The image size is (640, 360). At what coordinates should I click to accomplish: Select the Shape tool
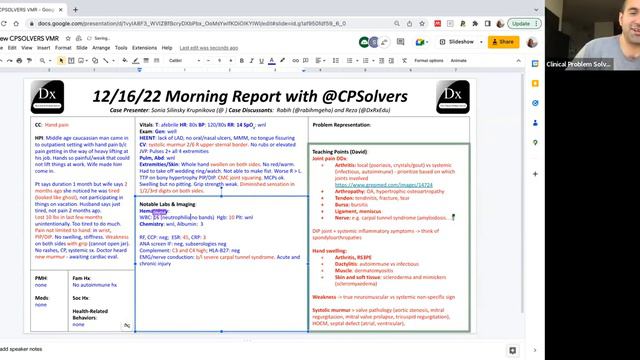[95, 61]
